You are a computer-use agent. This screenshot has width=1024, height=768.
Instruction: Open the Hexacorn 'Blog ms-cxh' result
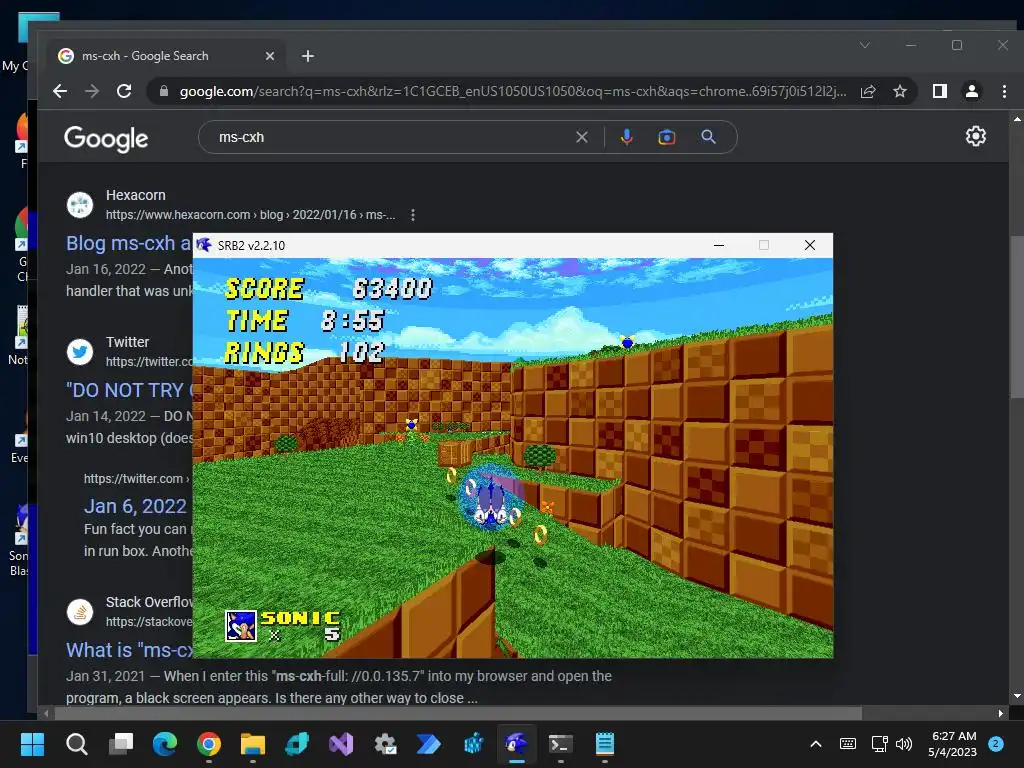coord(129,243)
